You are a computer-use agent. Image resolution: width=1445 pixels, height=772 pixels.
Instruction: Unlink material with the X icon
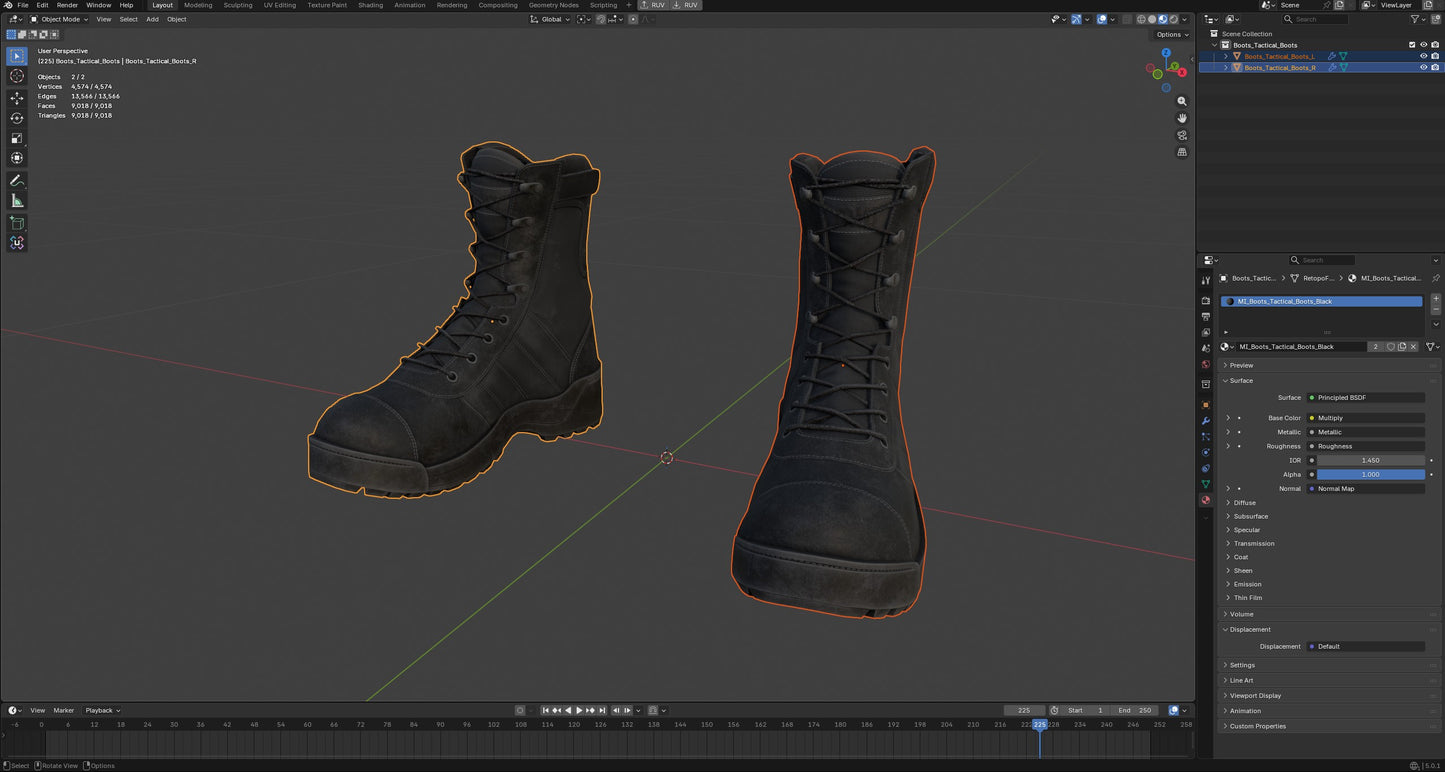pos(1413,347)
